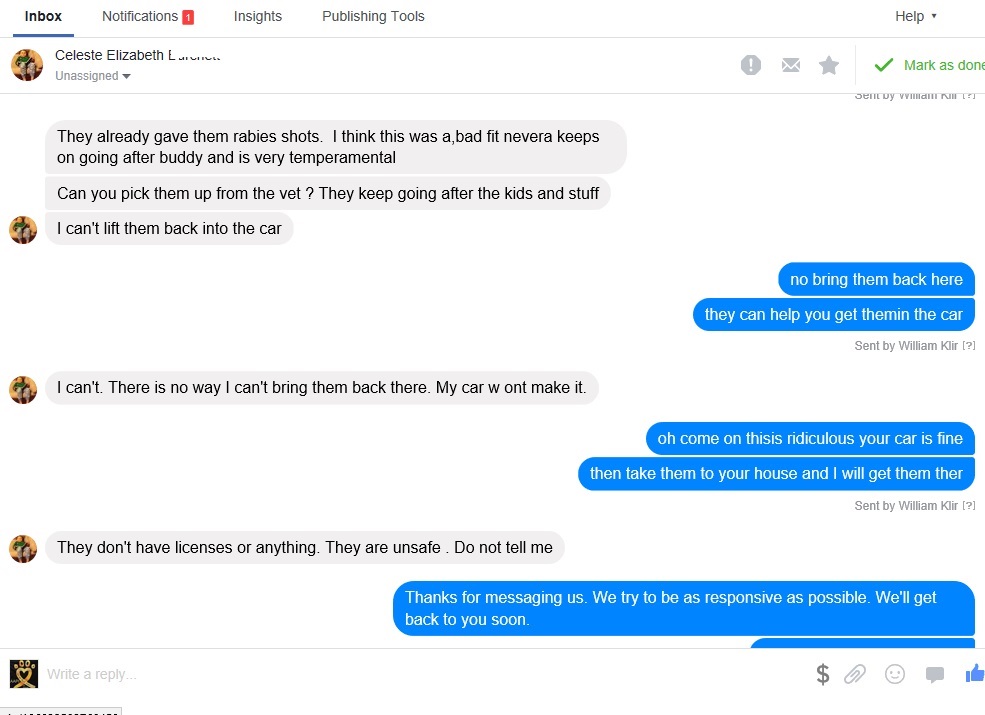
Task: Mark conversation as spam with exclamation icon
Action: 751,65
